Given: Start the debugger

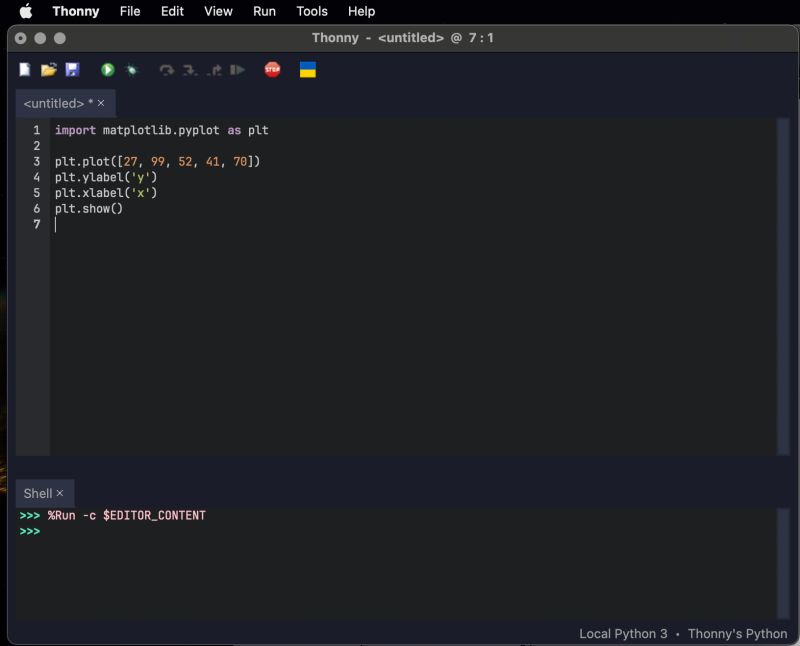Looking at the screenshot, I should [x=132, y=69].
